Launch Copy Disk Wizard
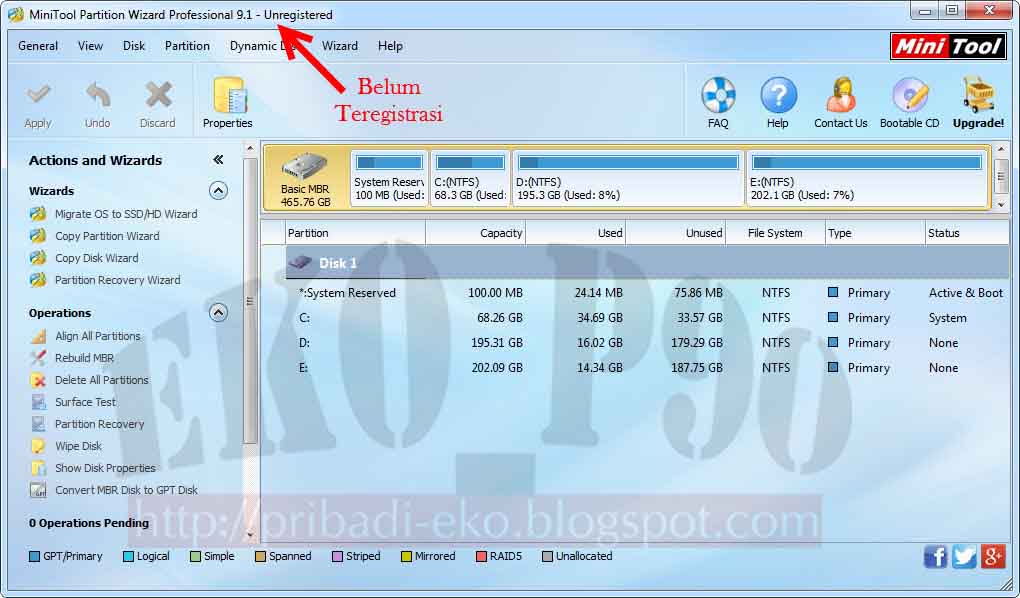1020x598 pixels. [x=96, y=258]
